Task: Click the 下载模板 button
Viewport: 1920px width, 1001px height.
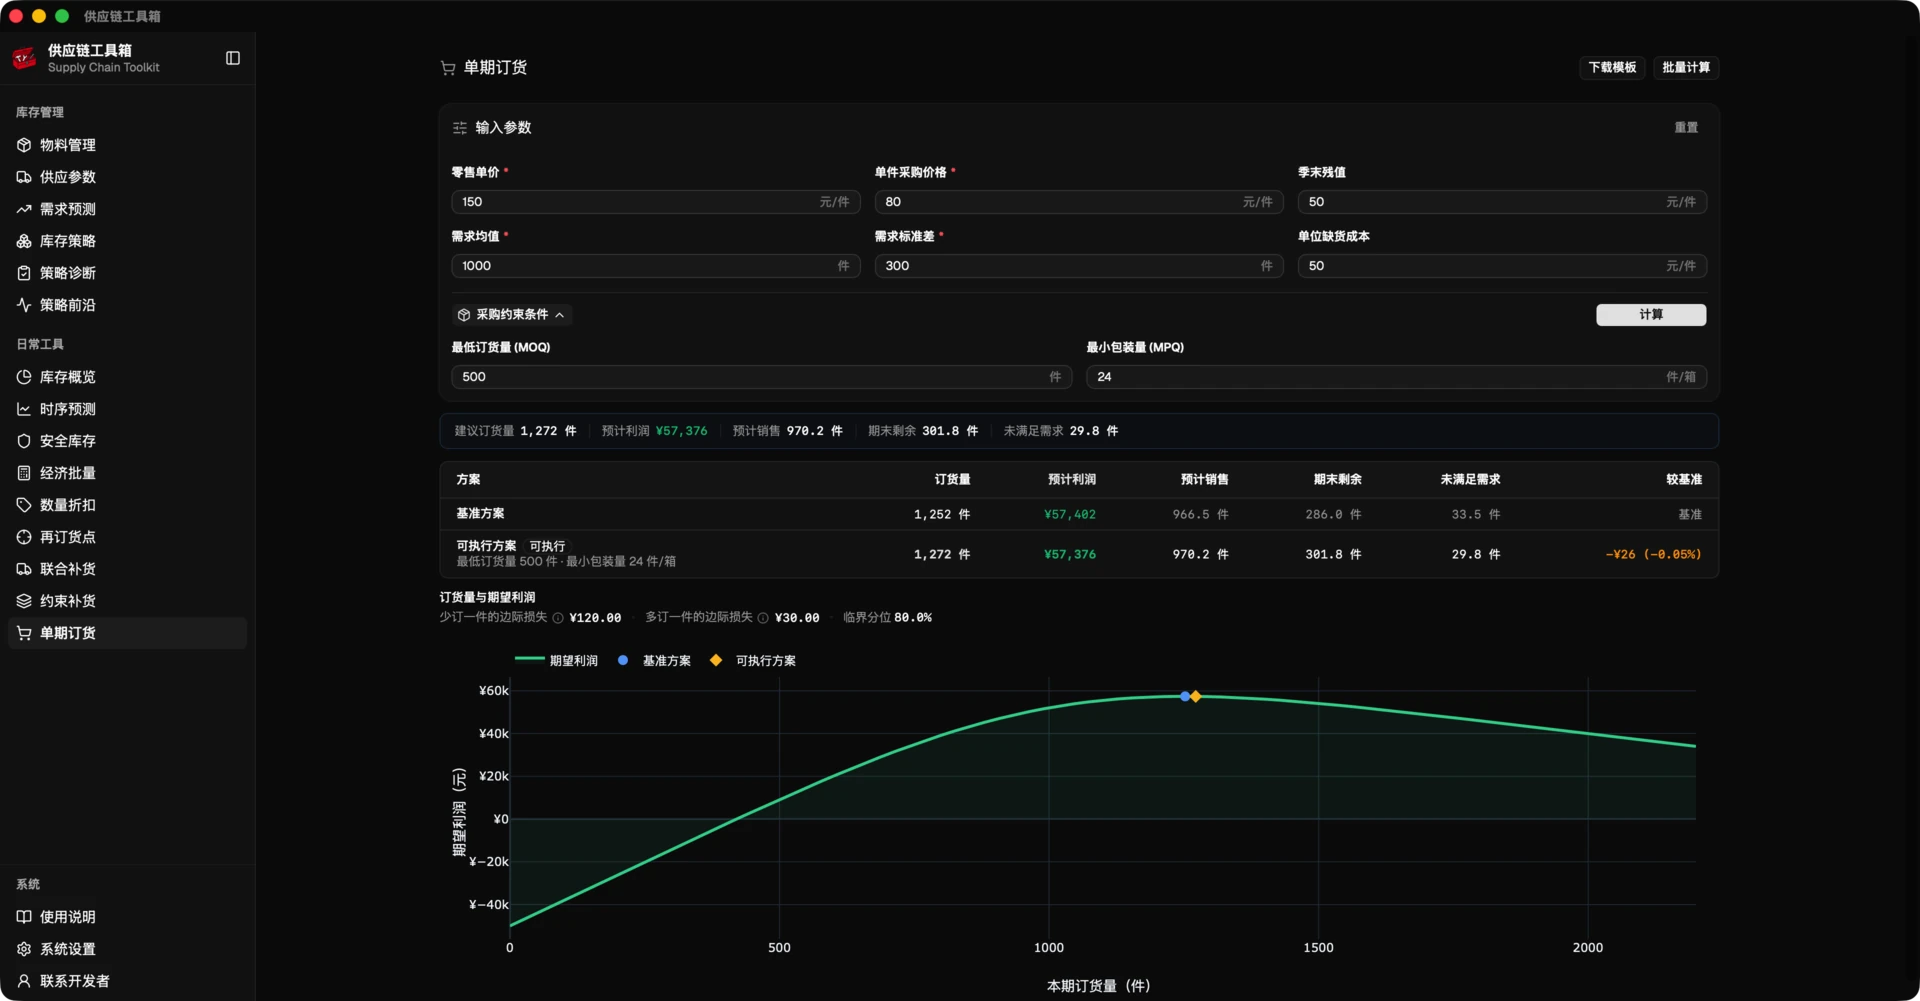Action: pos(1612,67)
